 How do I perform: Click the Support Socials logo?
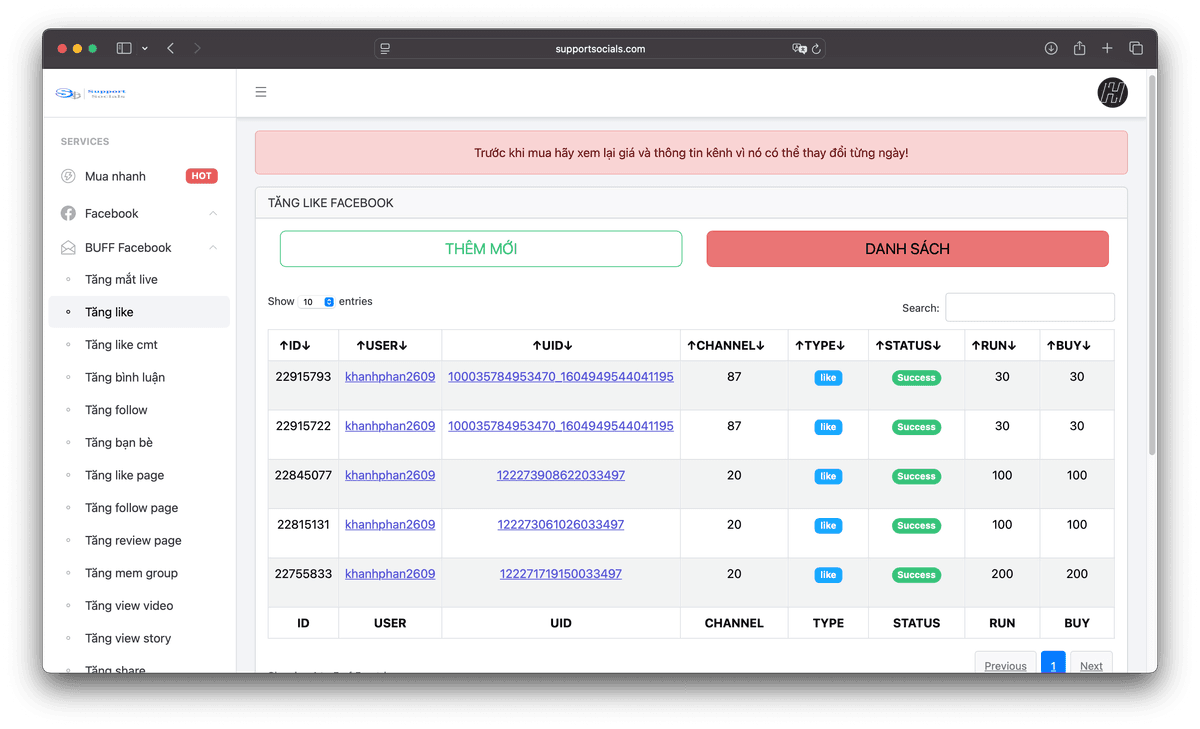coord(91,93)
